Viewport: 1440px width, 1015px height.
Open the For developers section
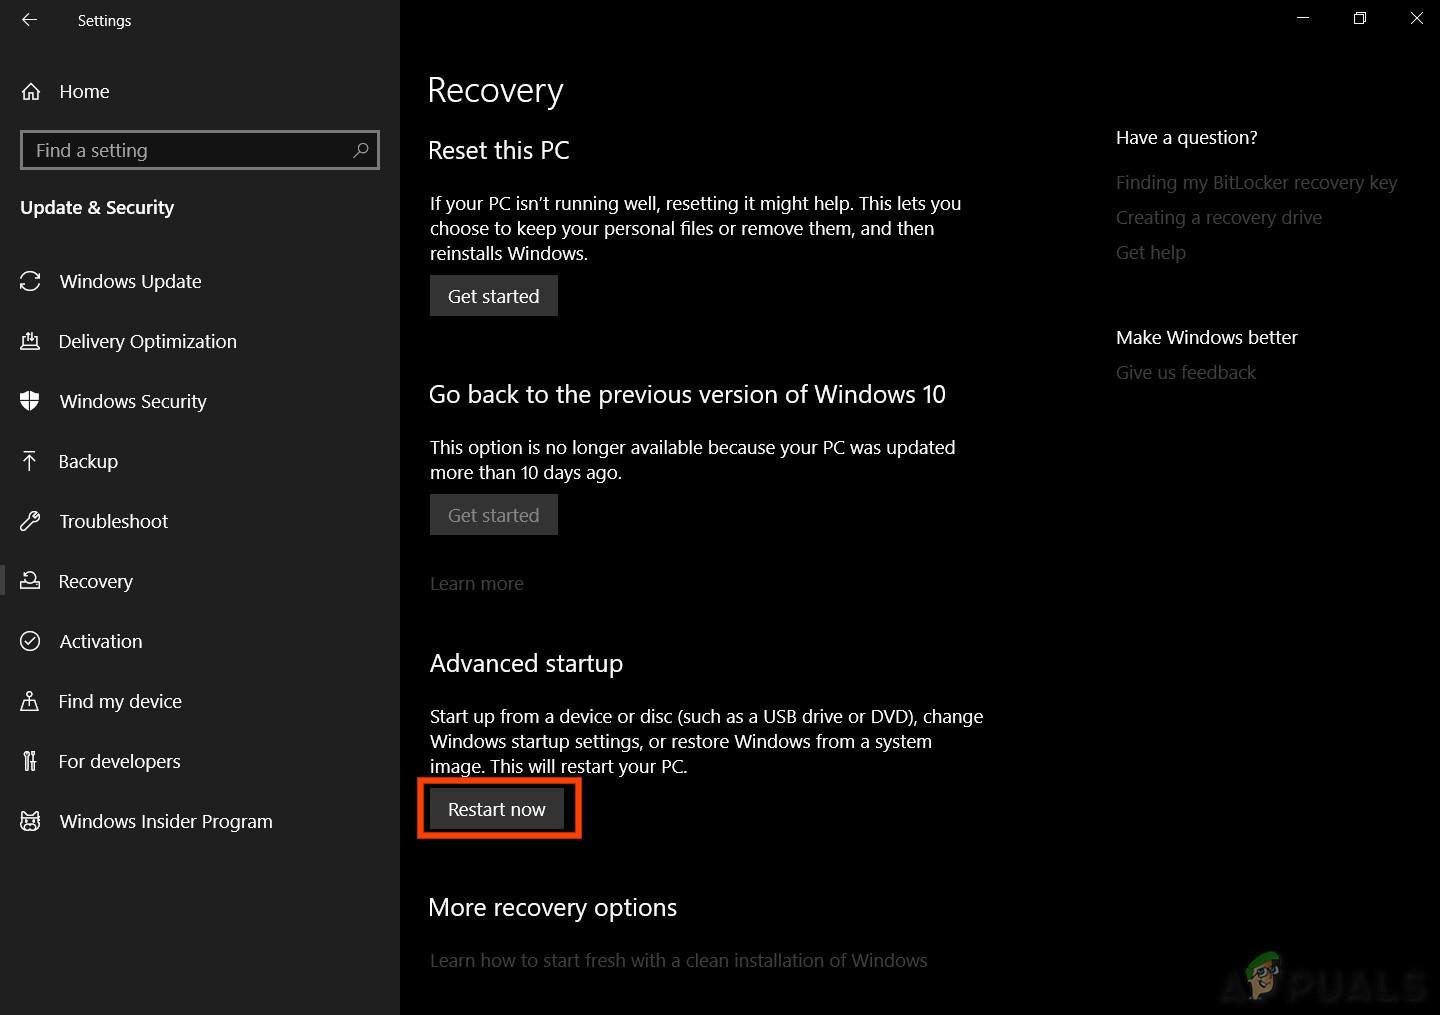tap(119, 761)
